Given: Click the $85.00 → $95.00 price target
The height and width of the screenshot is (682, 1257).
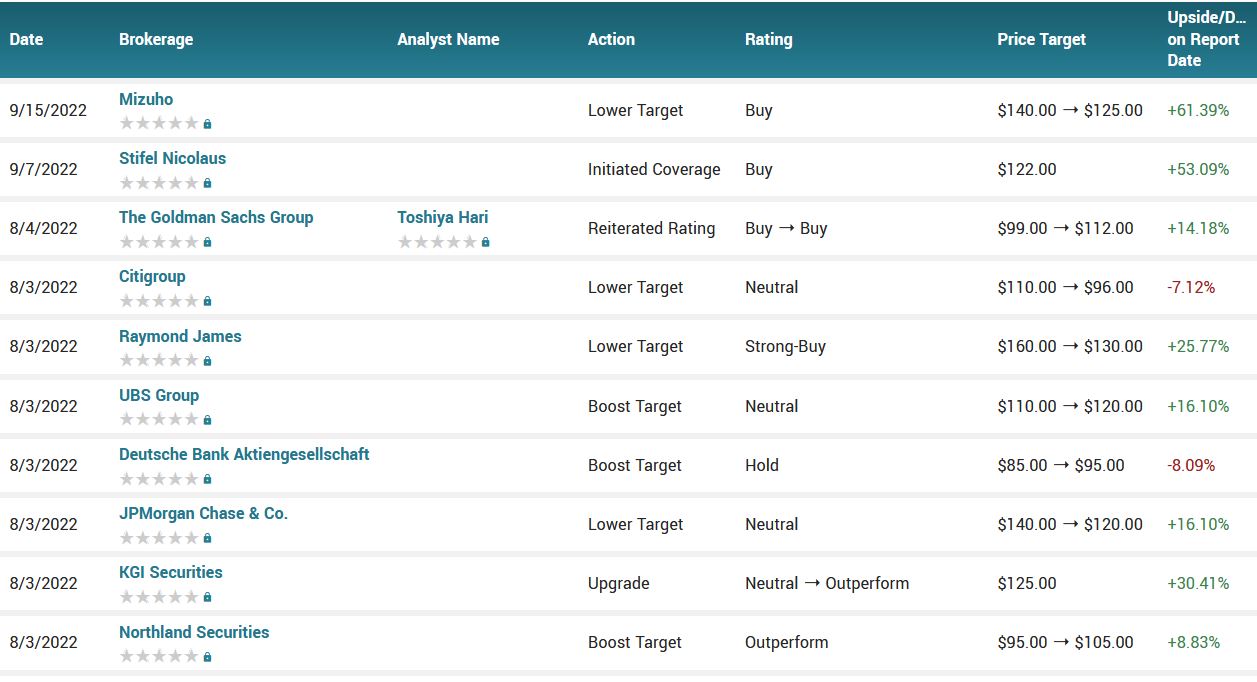Looking at the screenshot, I should (1061, 465).
